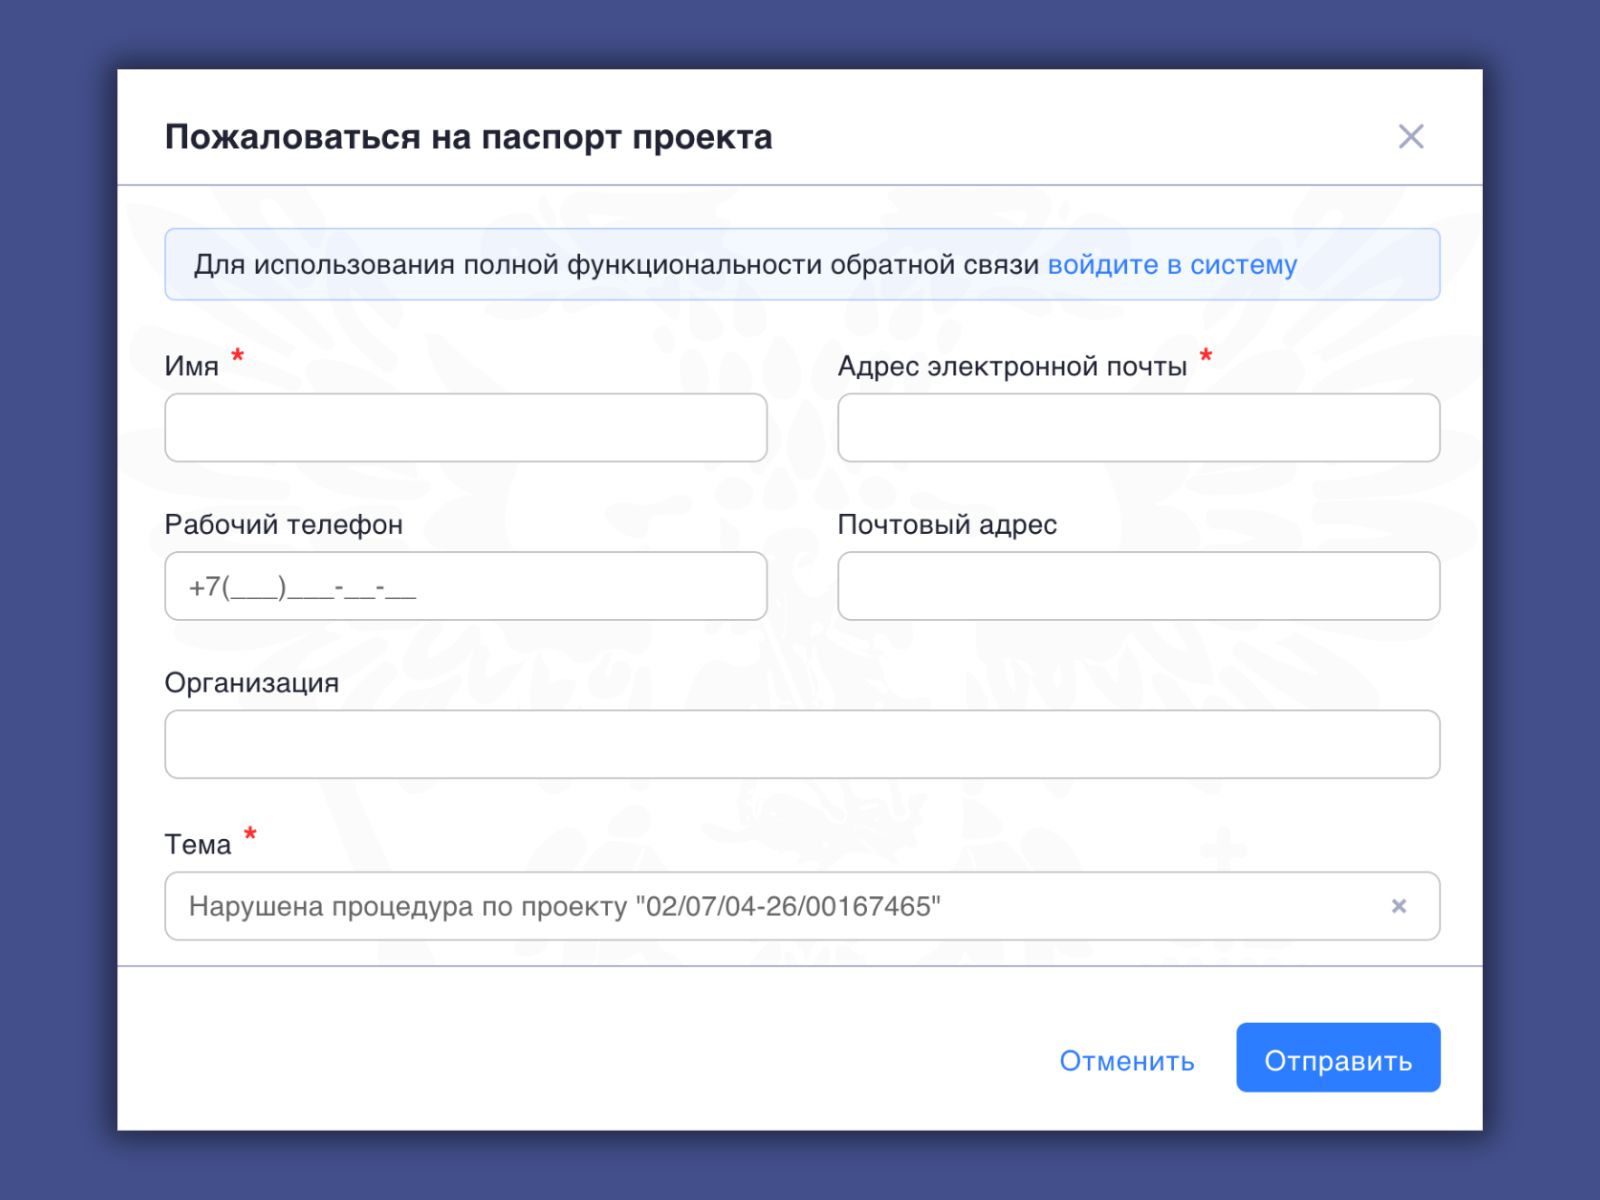Clear the Тема field with its x icon
Viewport: 1600px width, 1200px height.
click(x=1399, y=906)
